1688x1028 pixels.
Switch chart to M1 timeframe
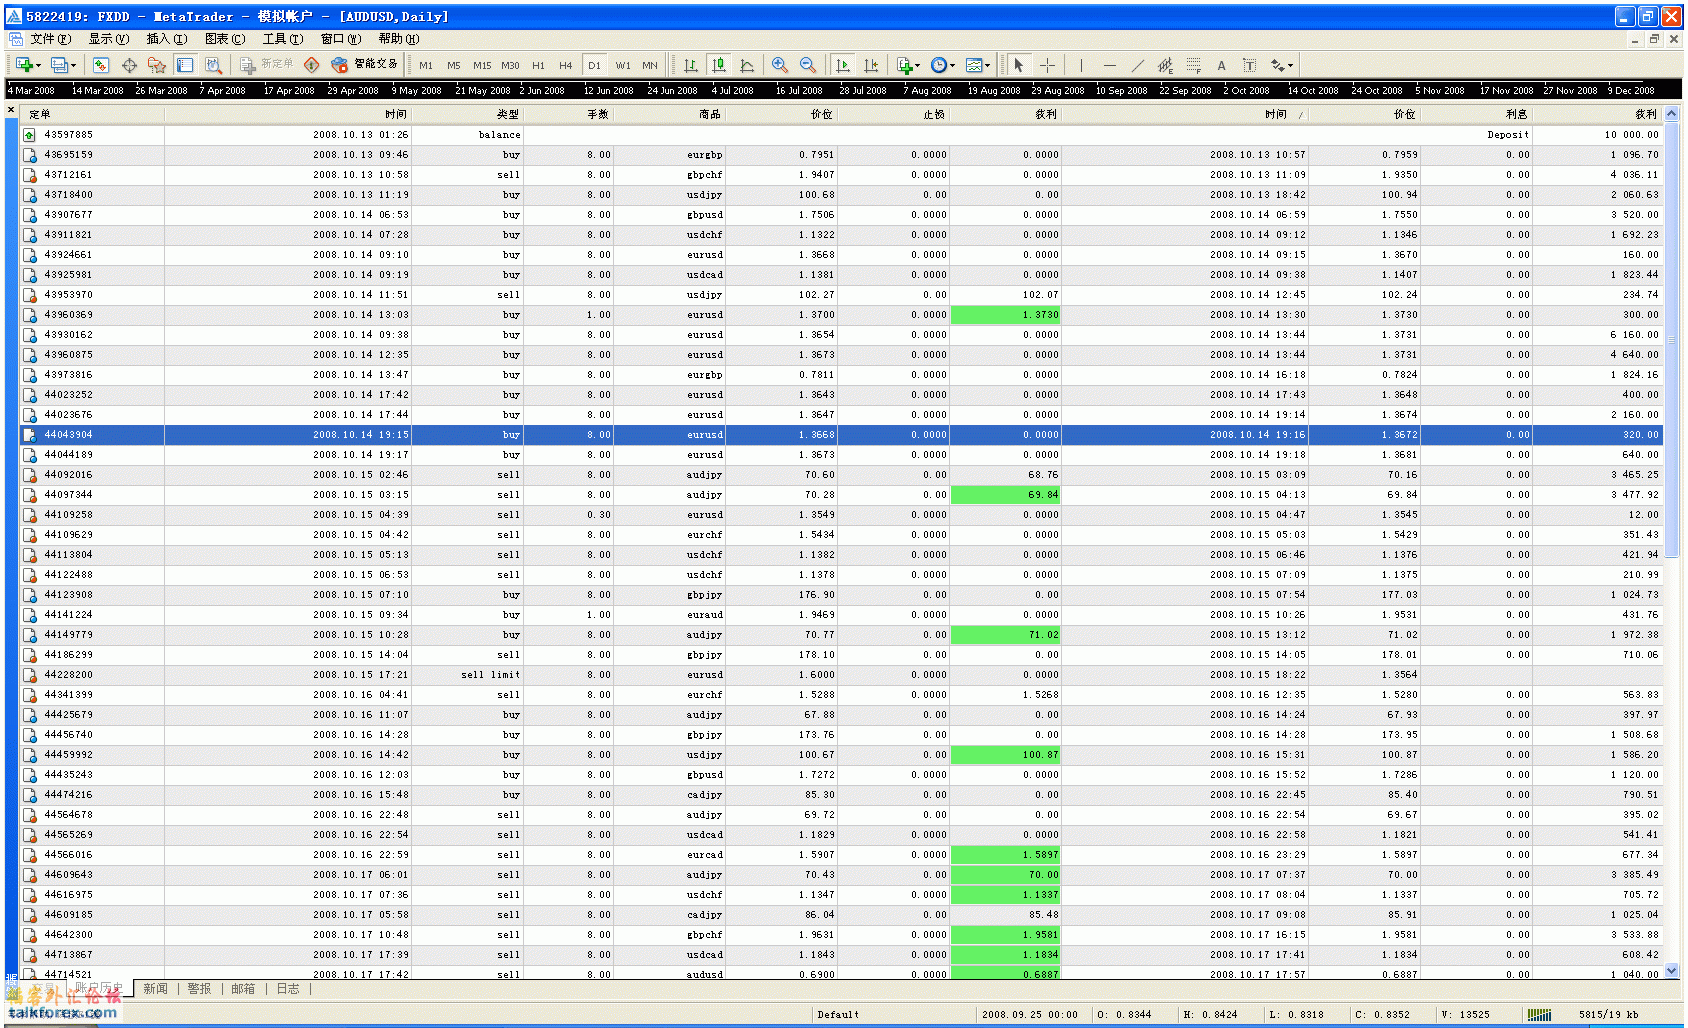click(x=426, y=65)
